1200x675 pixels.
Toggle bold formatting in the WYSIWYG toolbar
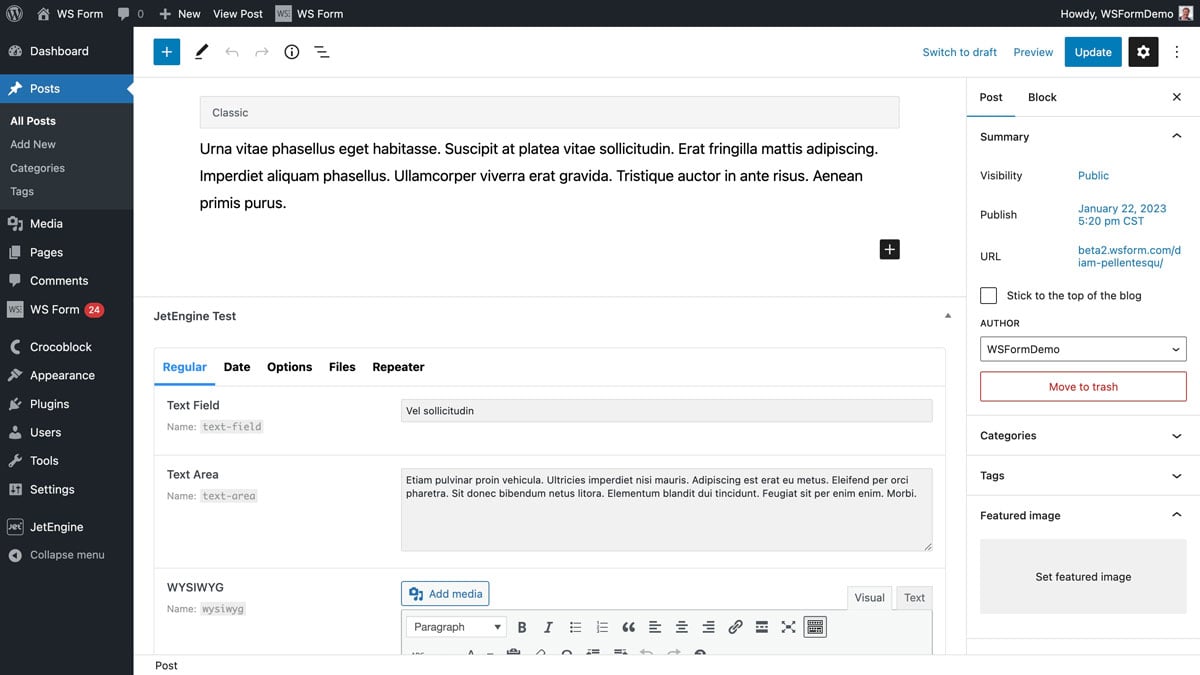(x=521, y=626)
